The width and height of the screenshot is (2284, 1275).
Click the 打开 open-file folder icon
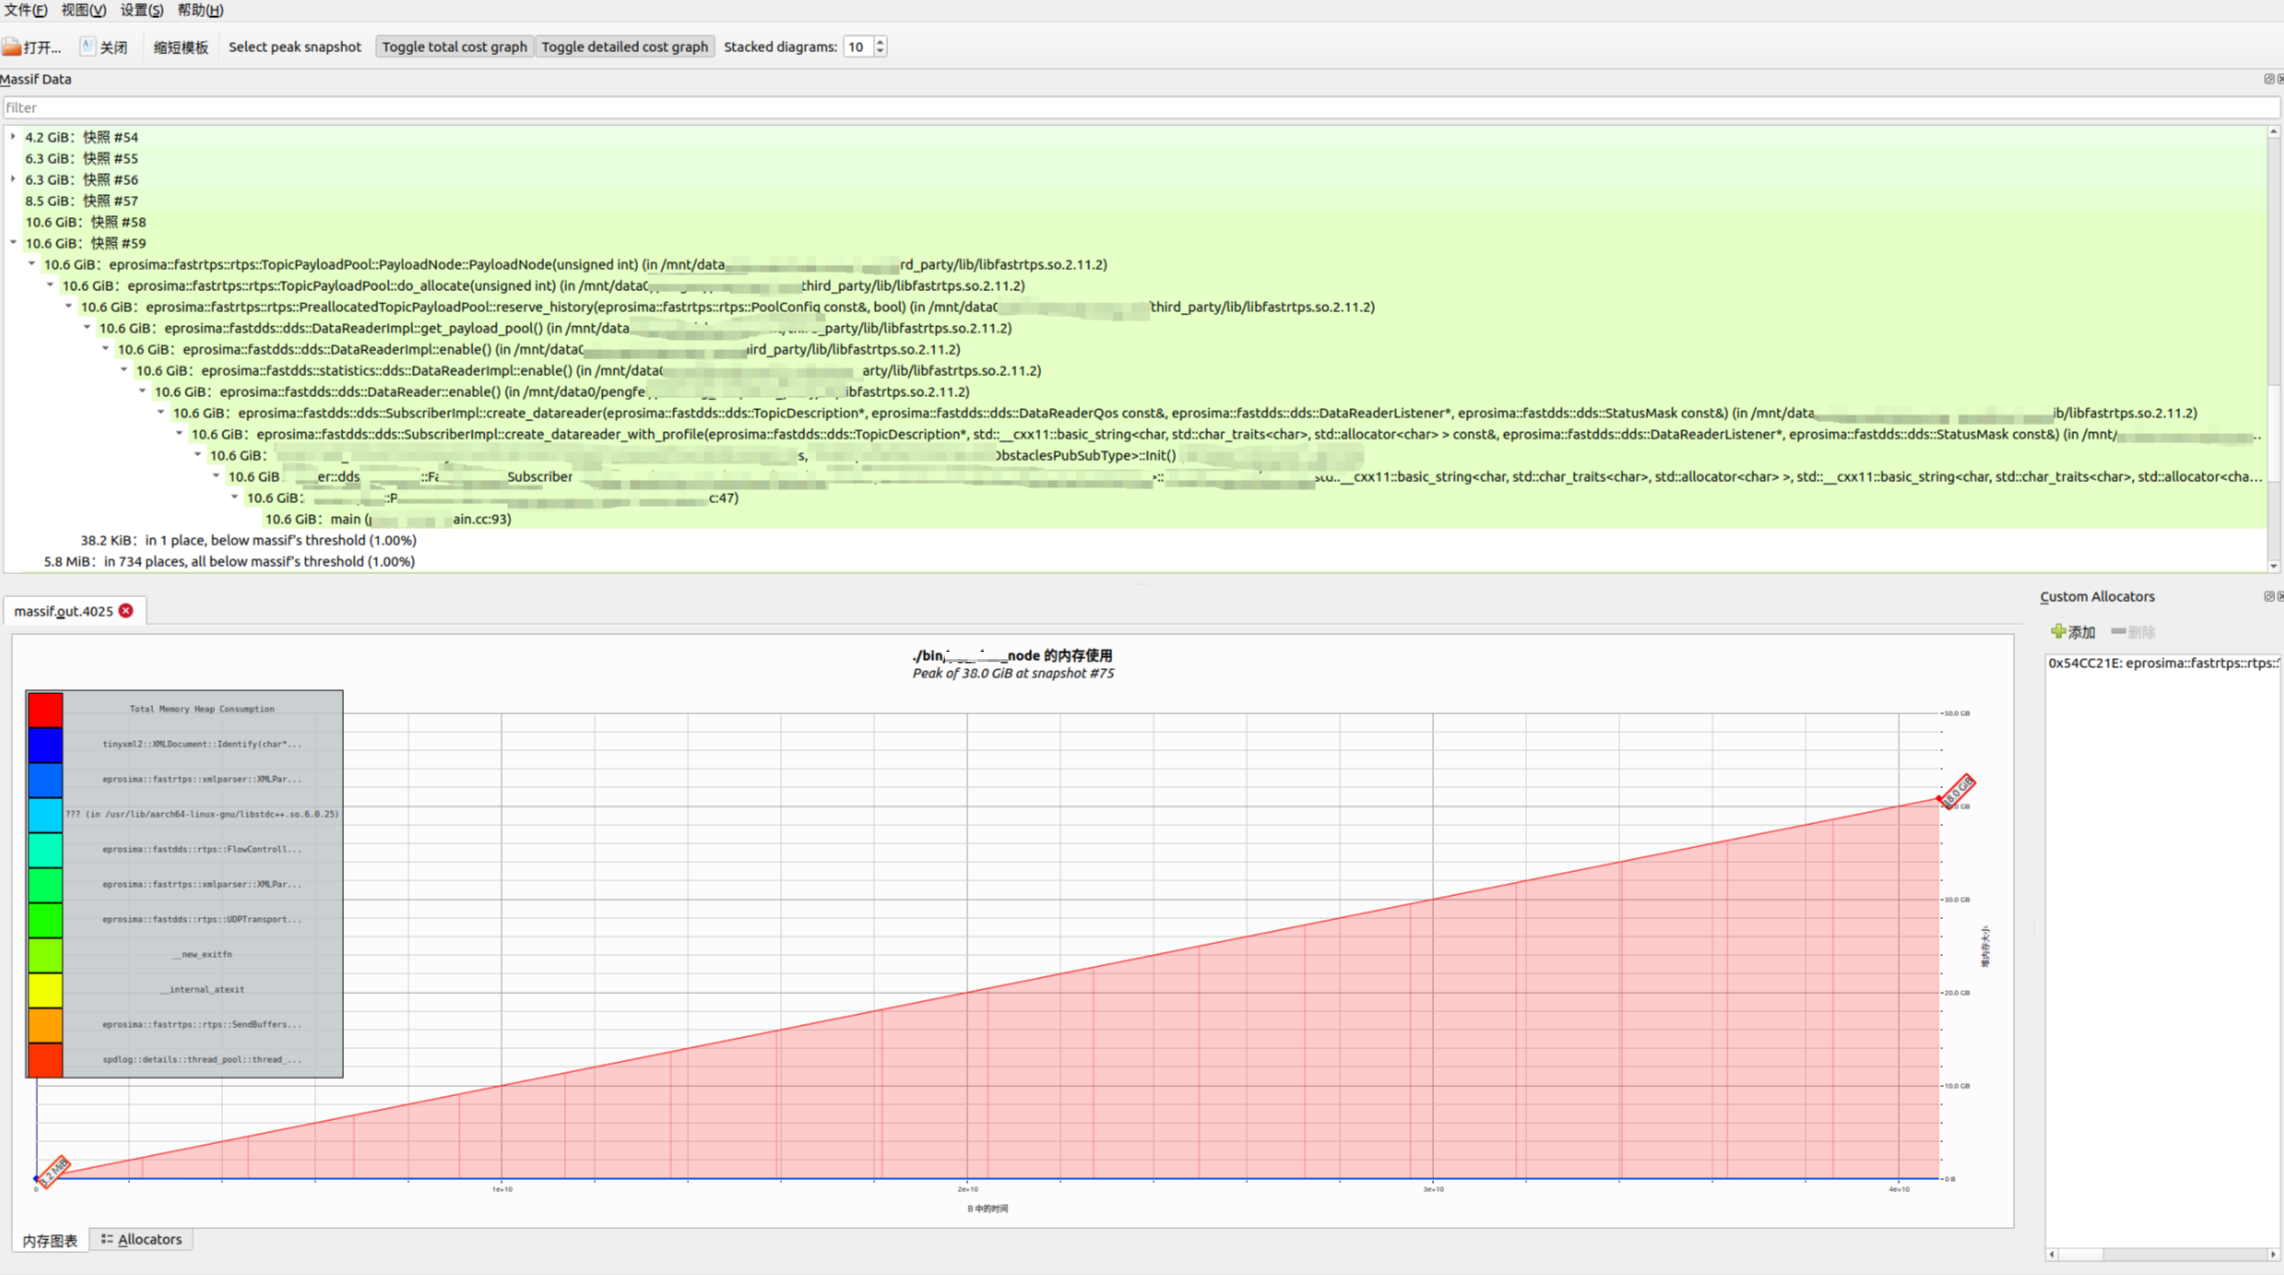12,47
